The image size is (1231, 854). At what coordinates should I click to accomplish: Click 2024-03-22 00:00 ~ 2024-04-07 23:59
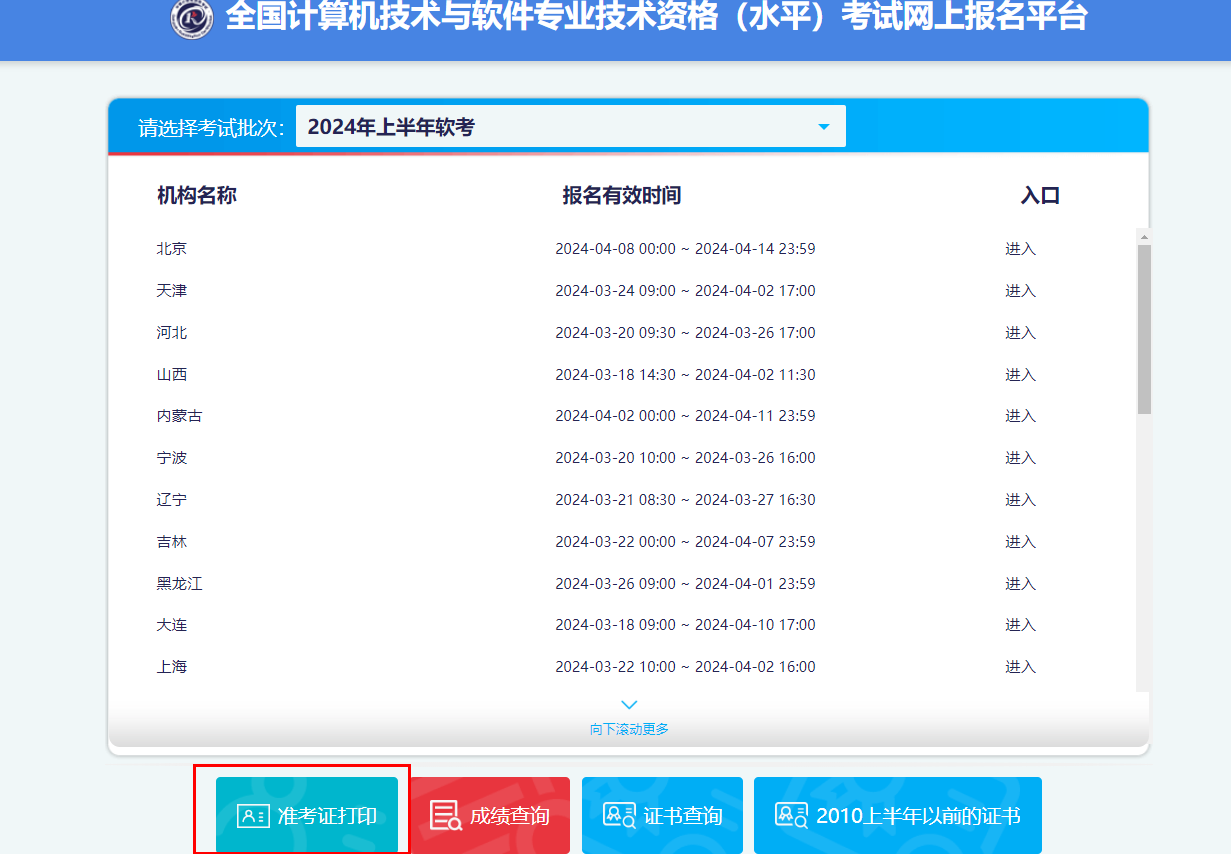[x=685, y=542]
